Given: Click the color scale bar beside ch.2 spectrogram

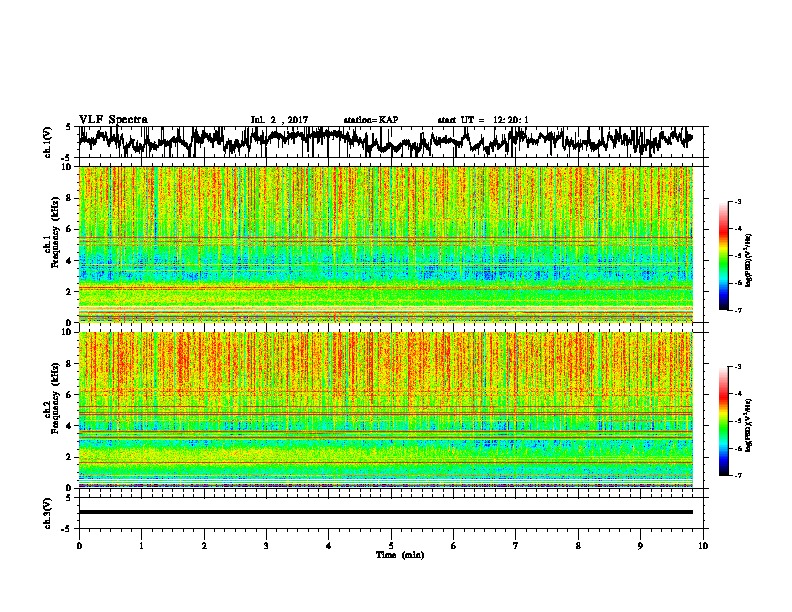Looking at the screenshot, I should (723, 421).
